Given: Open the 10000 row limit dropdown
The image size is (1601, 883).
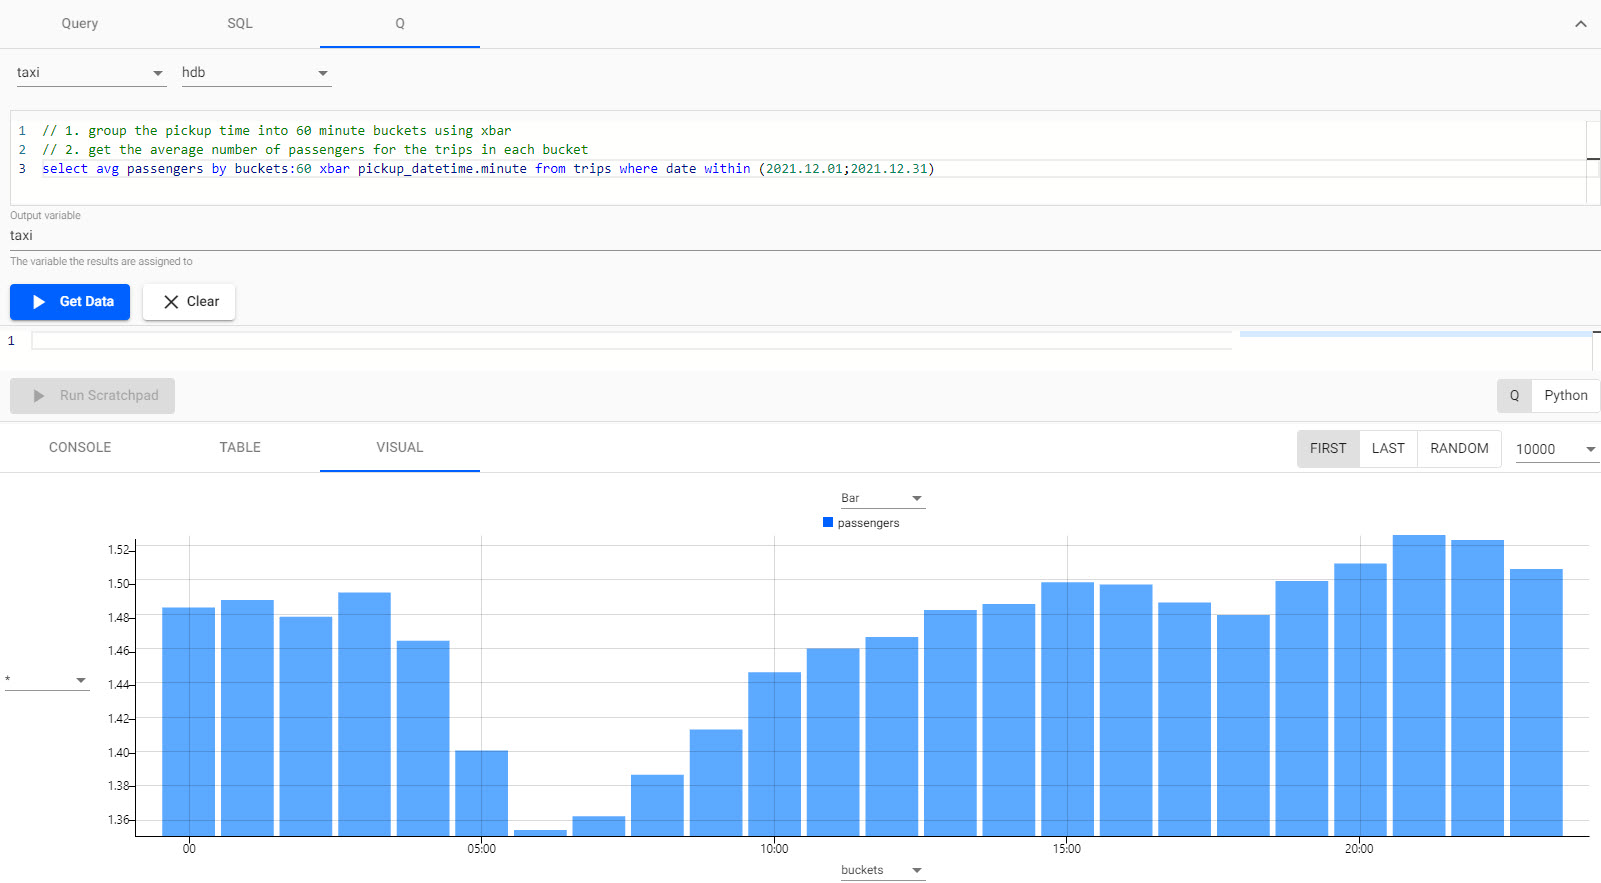Looking at the screenshot, I should (x=1557, y=450).
